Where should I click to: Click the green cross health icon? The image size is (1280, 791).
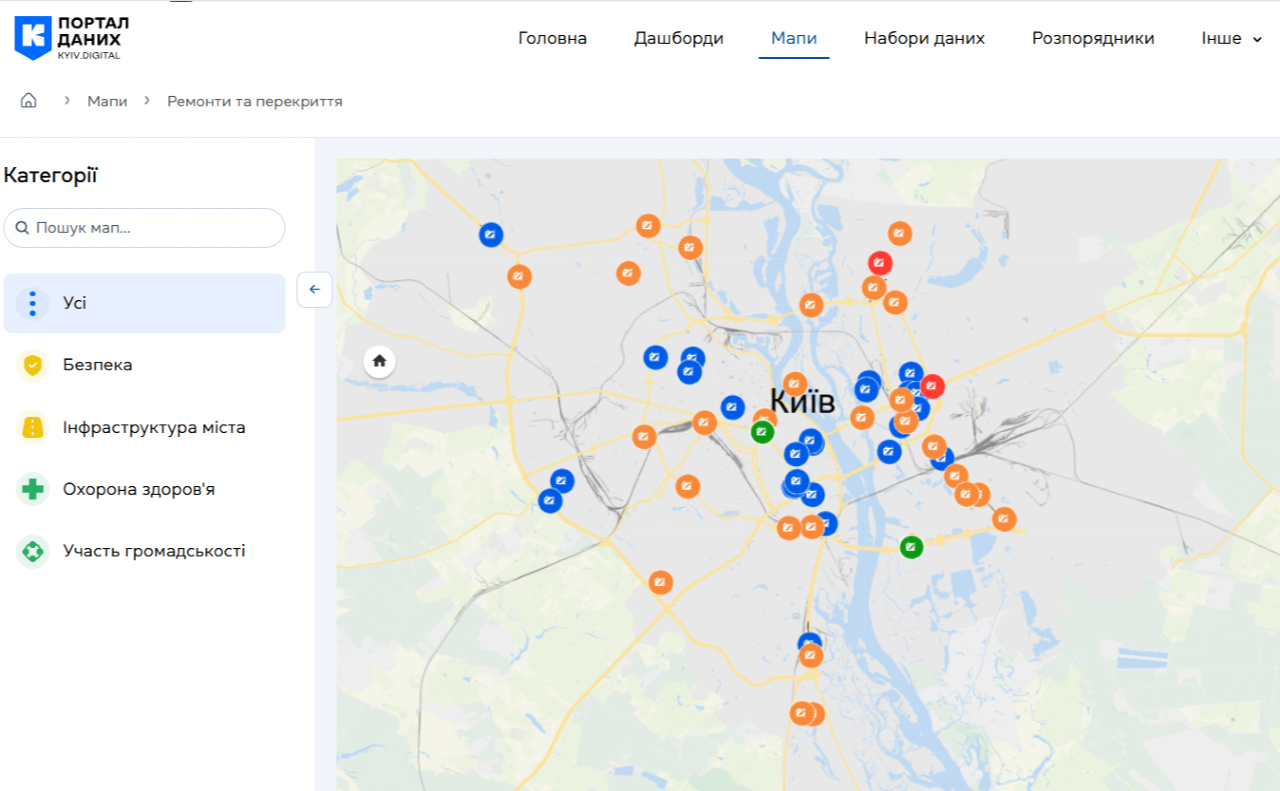click(x=33, y=489)
